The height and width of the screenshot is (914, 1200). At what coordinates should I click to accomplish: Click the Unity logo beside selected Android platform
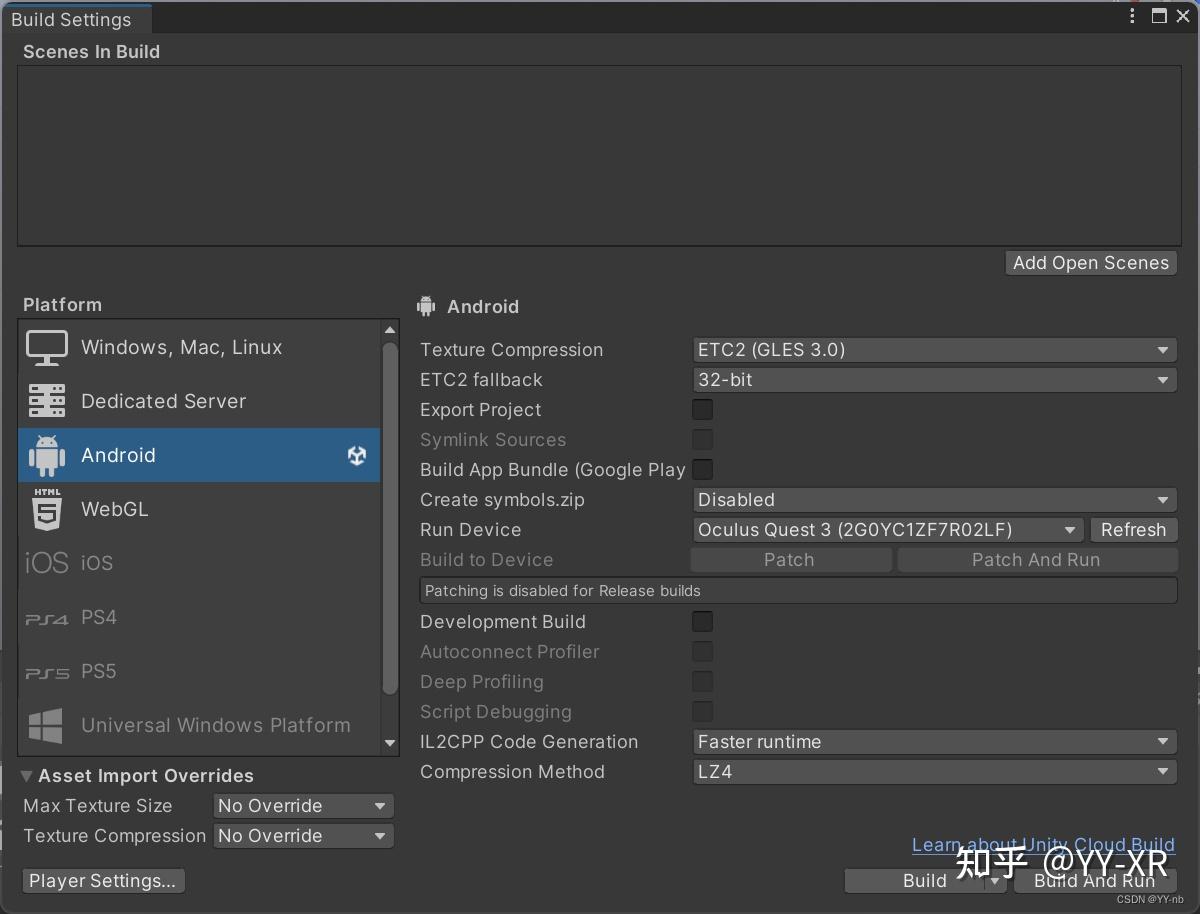pyautogui.click(x=357, y=455)
